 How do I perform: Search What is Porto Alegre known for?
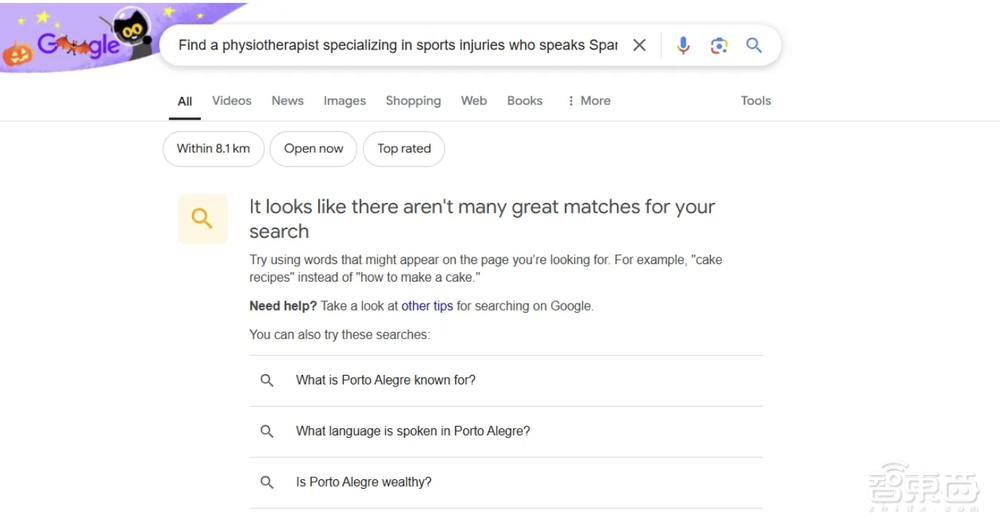[386, 380]
